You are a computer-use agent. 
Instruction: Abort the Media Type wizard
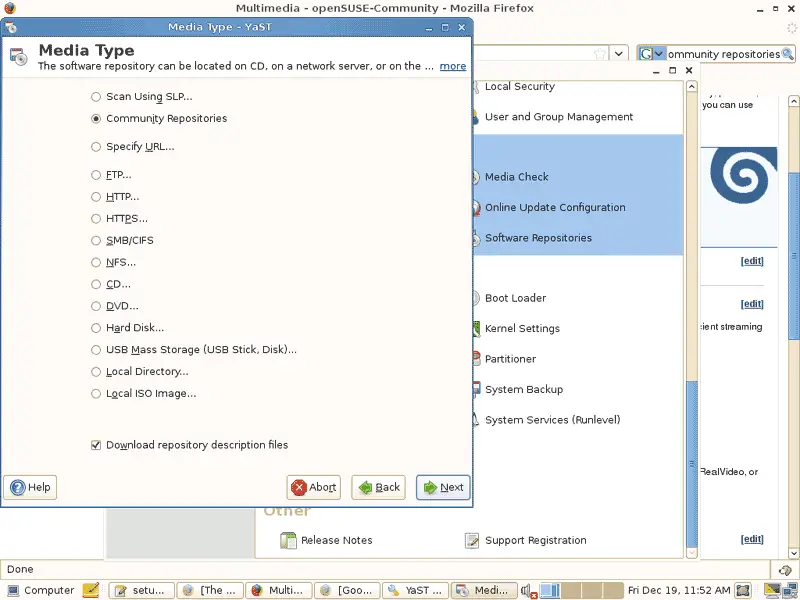[313, 487]
